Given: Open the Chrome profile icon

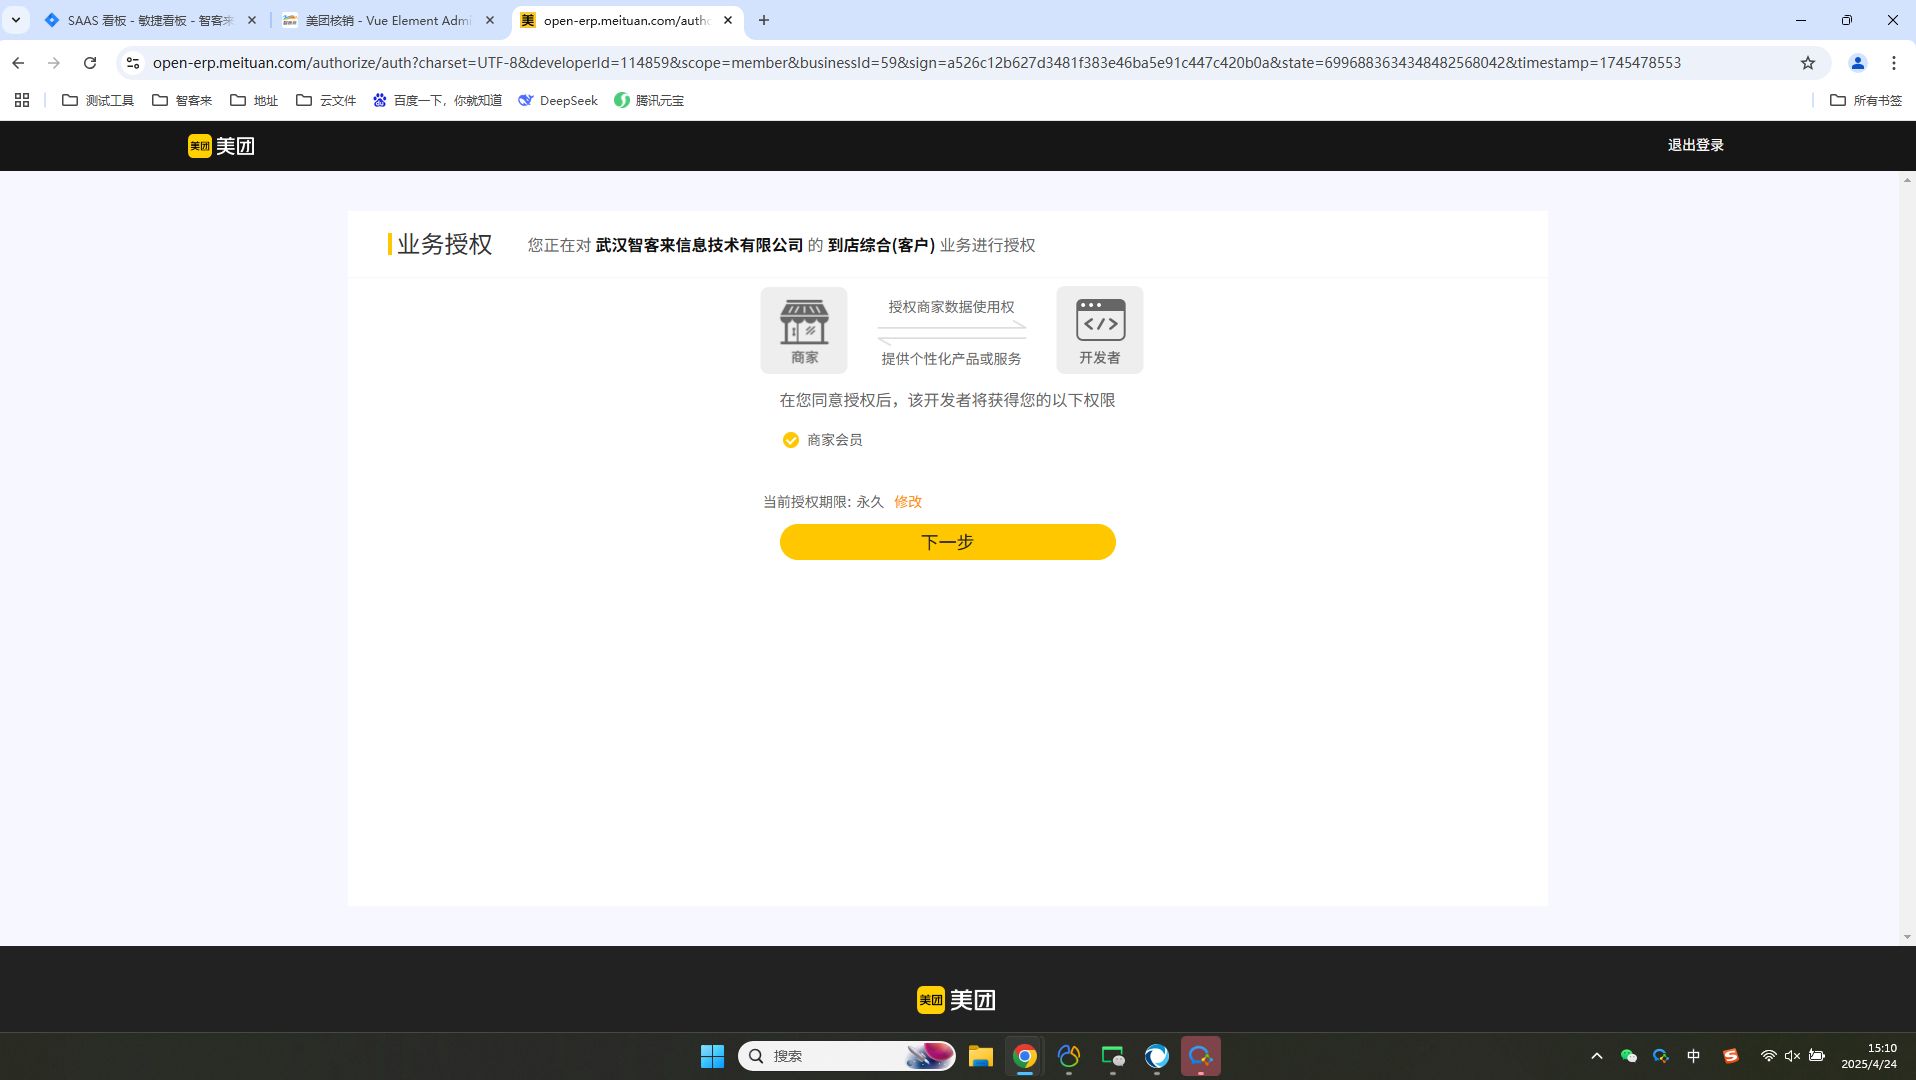Looking at the screenshot, I should tap(1858, 63).
